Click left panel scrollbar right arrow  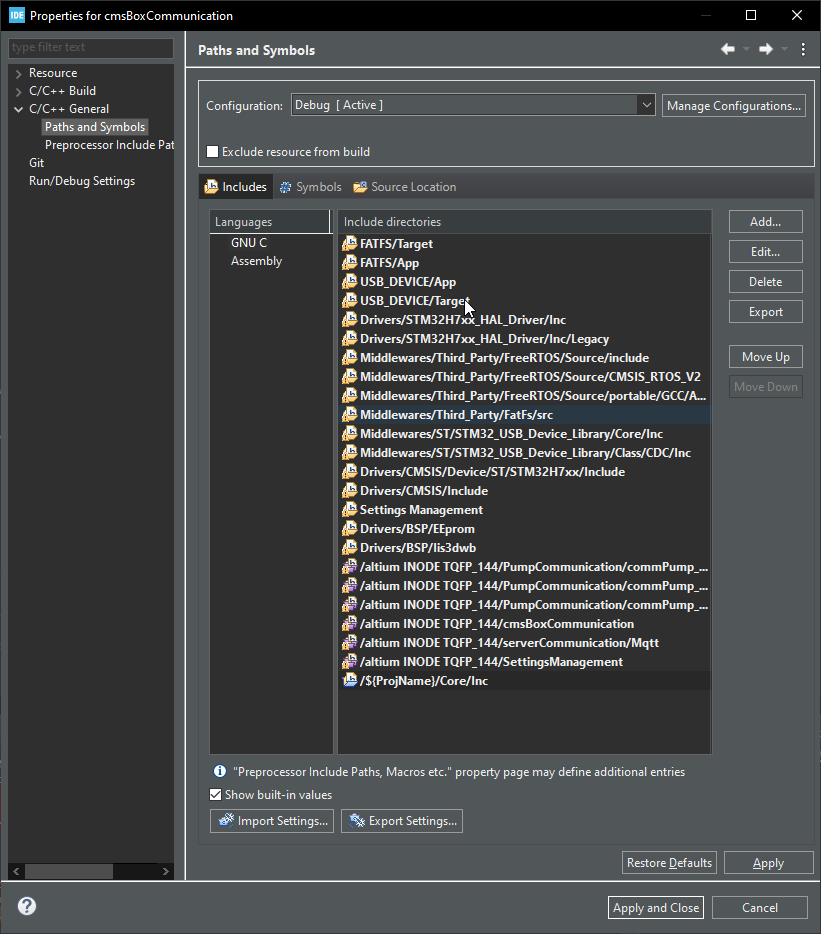[x=166, y=871]
